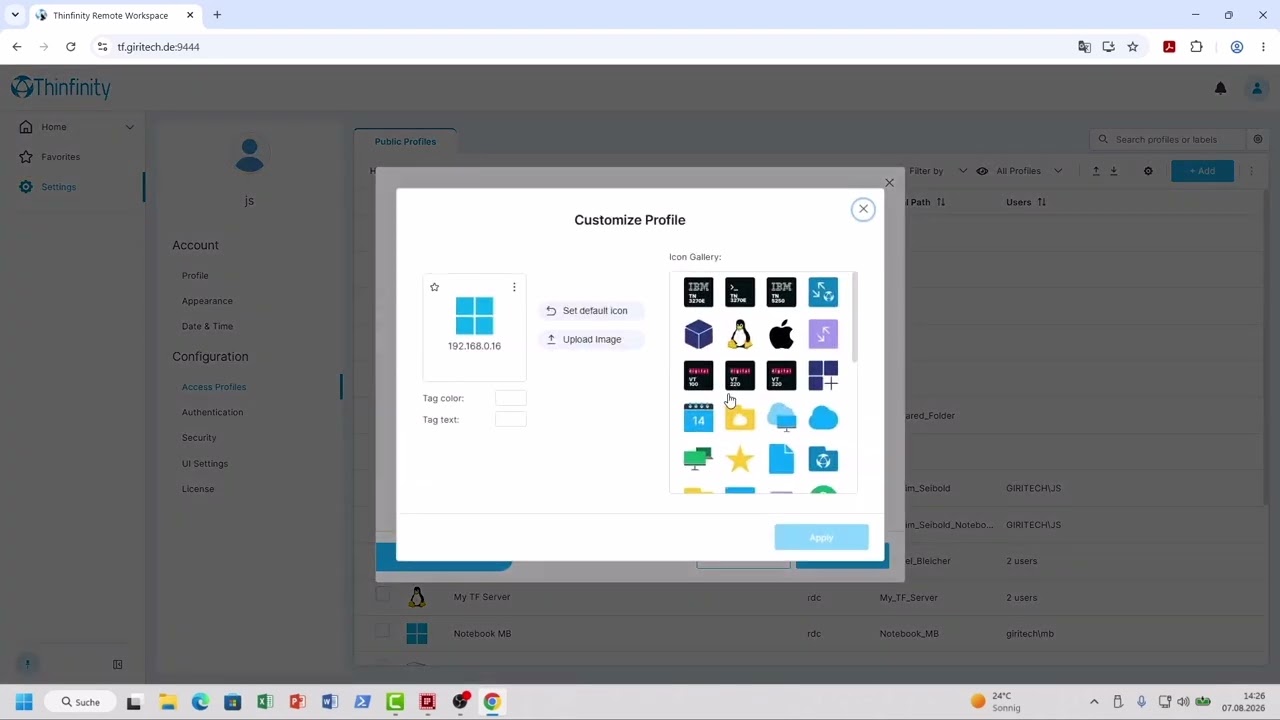This screenshot has height=720, width=1280.
Task: Open the Filter by dropdown
Action: tap(938, 171)
